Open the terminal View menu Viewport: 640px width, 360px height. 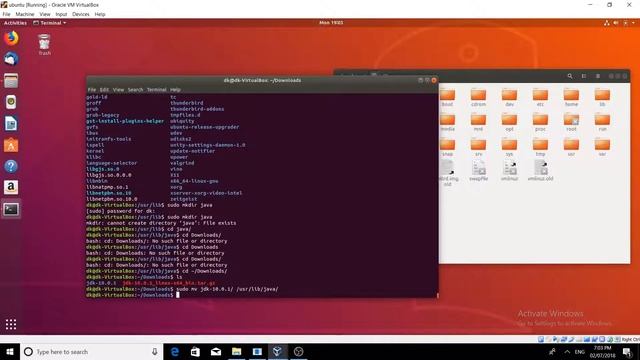pos(118,89)
